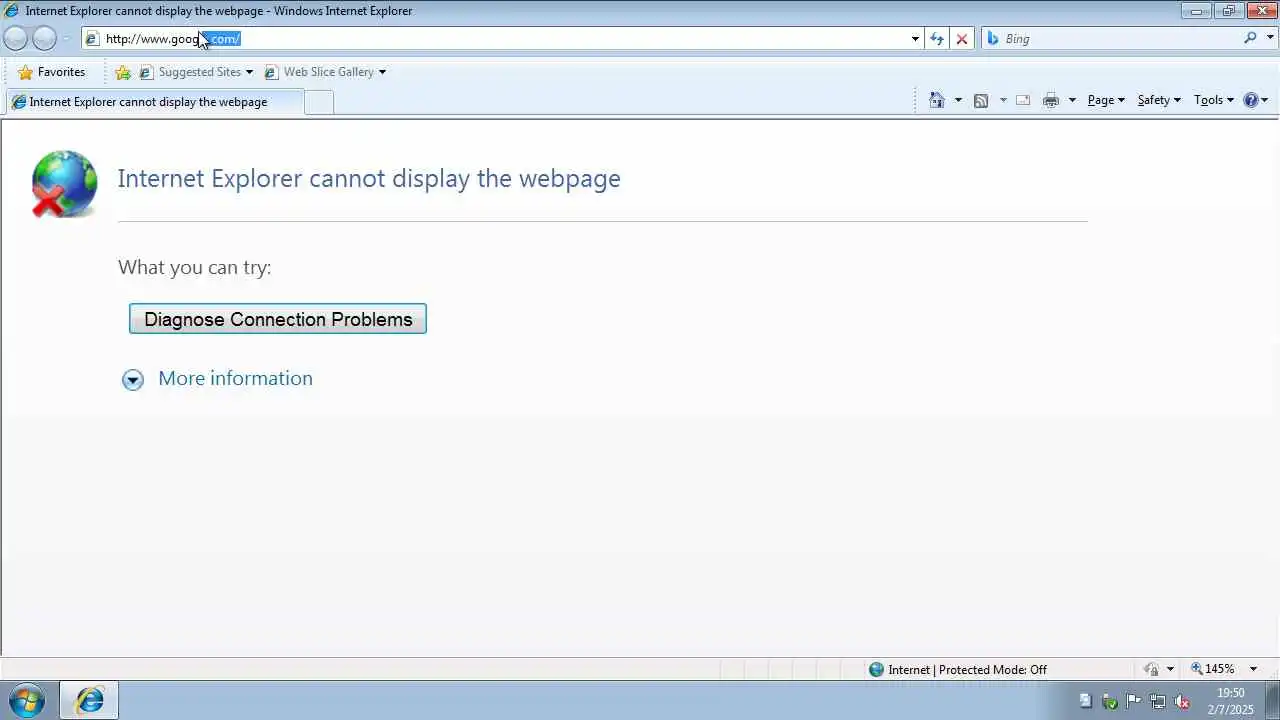Click the security lock status bar icon
Screen dimensions: 1280x720
(x=1152, y=669)
